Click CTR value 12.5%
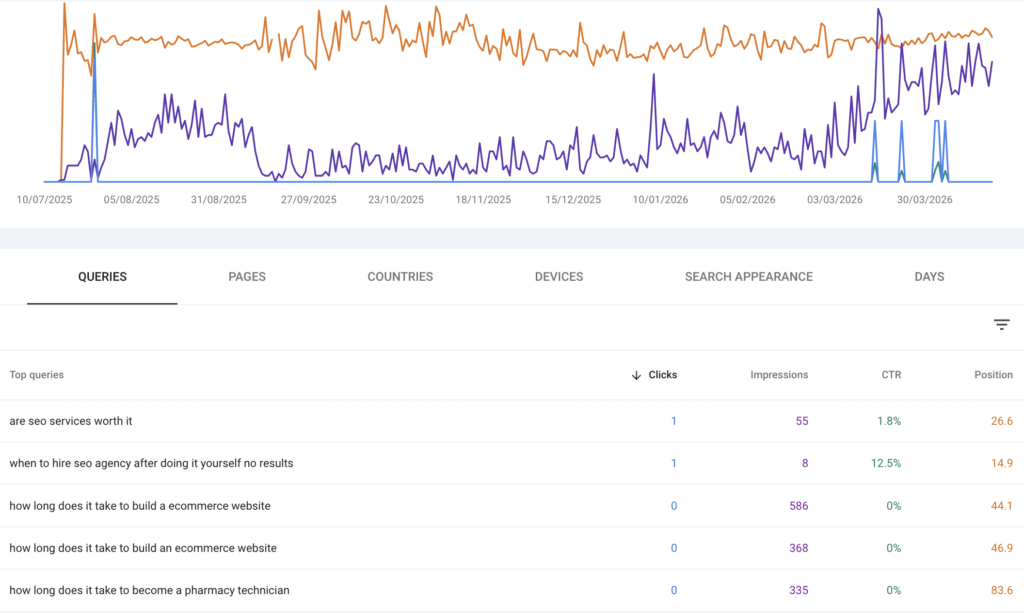 [886, 464]
